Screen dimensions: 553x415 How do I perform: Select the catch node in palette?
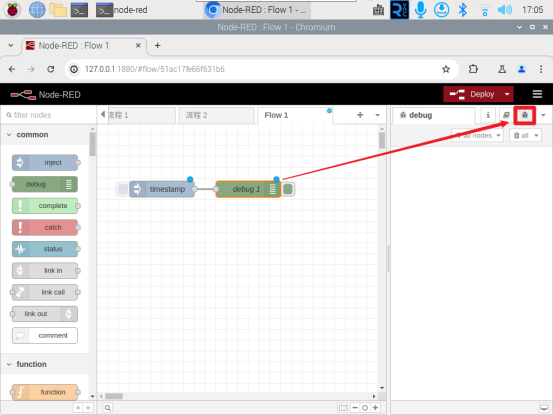[x=45, y=227]
